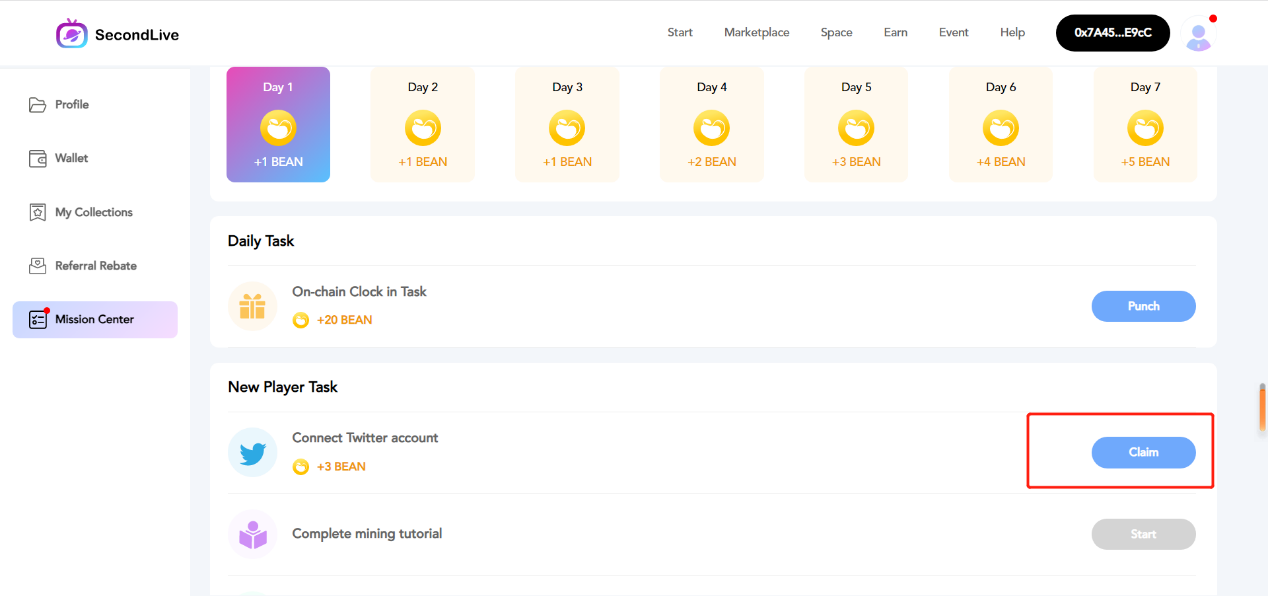This screenshot has height=596, width=1268.
Task: Claim the Twitter account reward
Action: (1143, 453)
